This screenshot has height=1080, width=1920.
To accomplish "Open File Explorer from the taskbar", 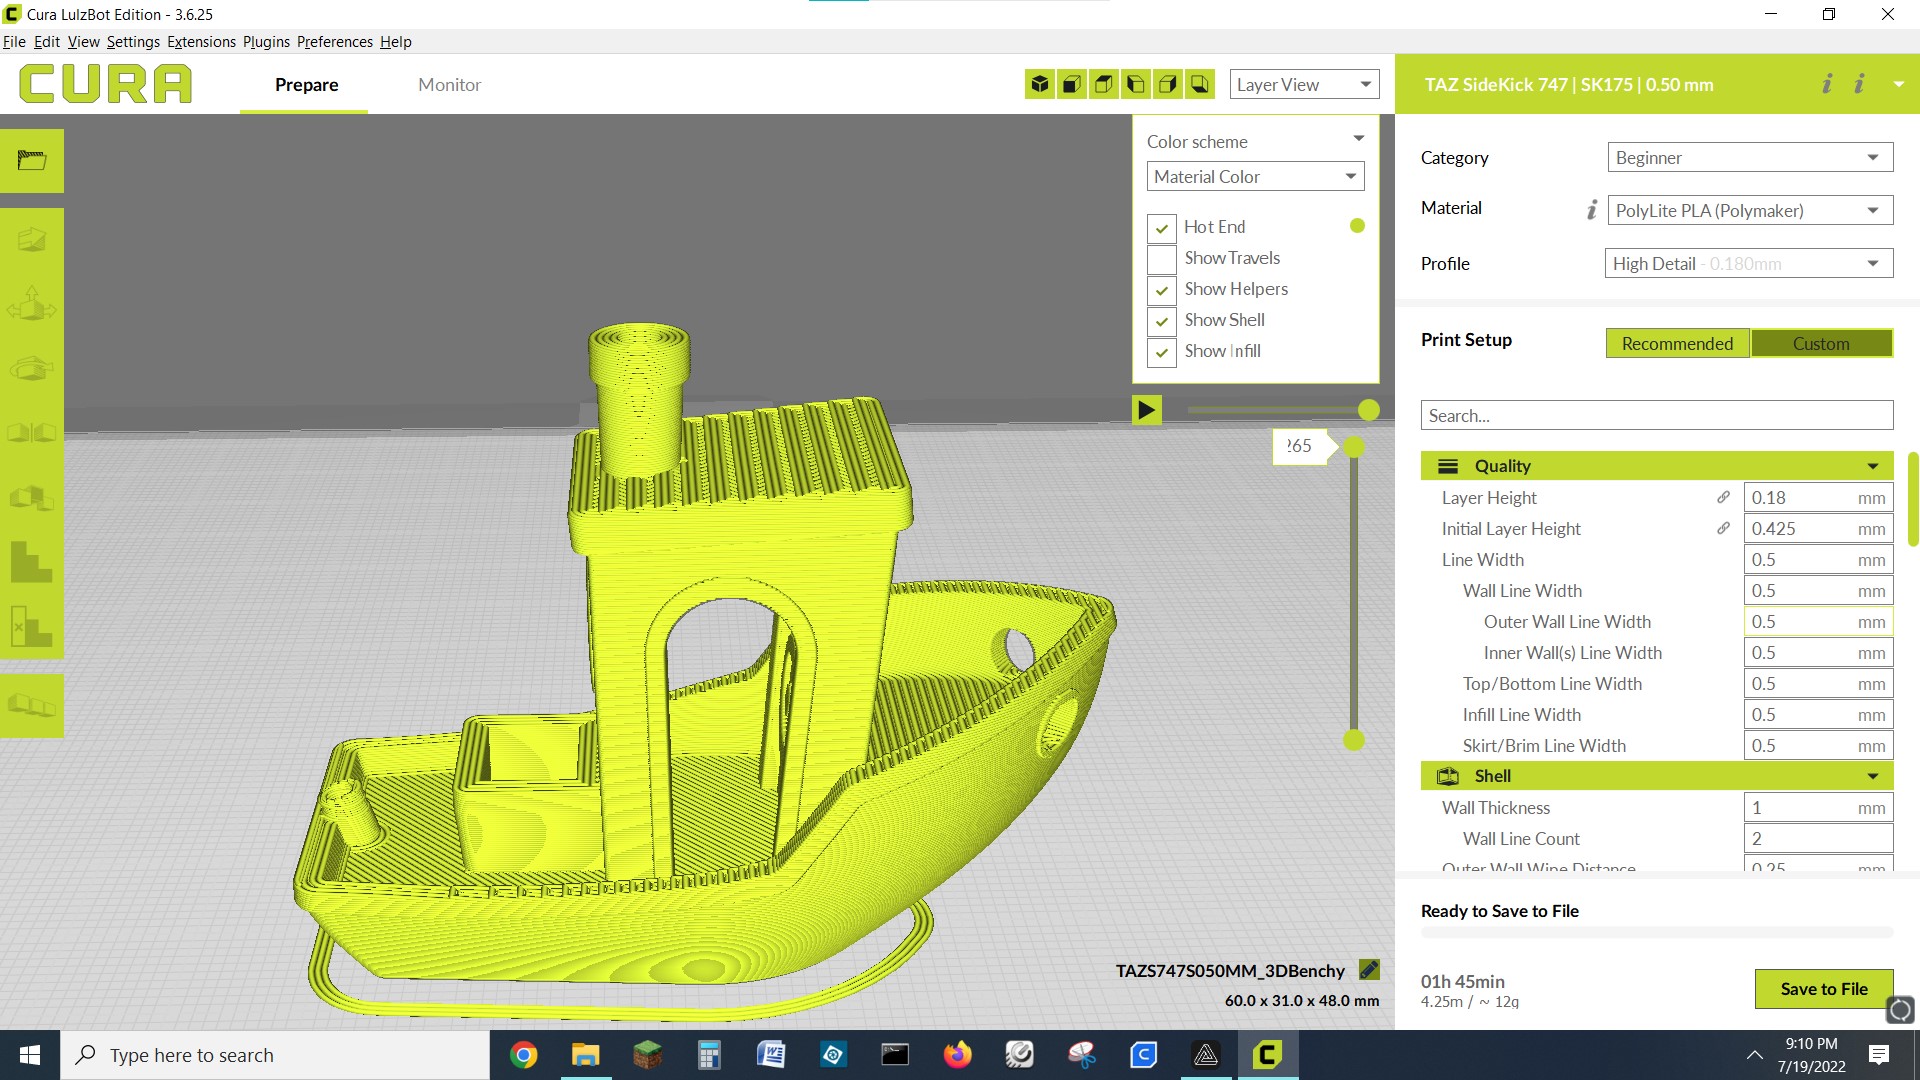I will tap(585, 1055).
